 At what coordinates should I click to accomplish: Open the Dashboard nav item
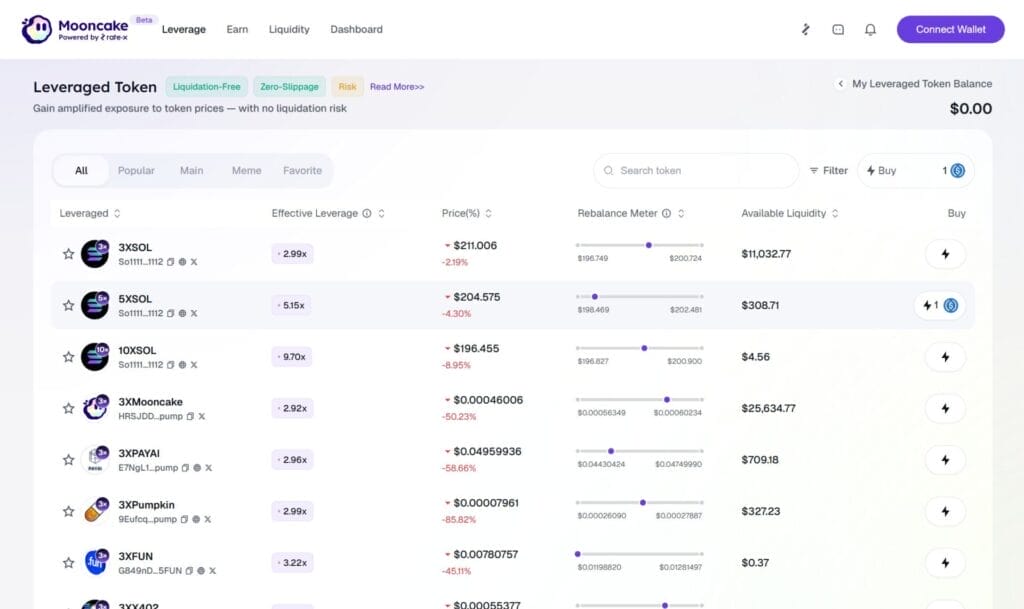click(357, 29)
